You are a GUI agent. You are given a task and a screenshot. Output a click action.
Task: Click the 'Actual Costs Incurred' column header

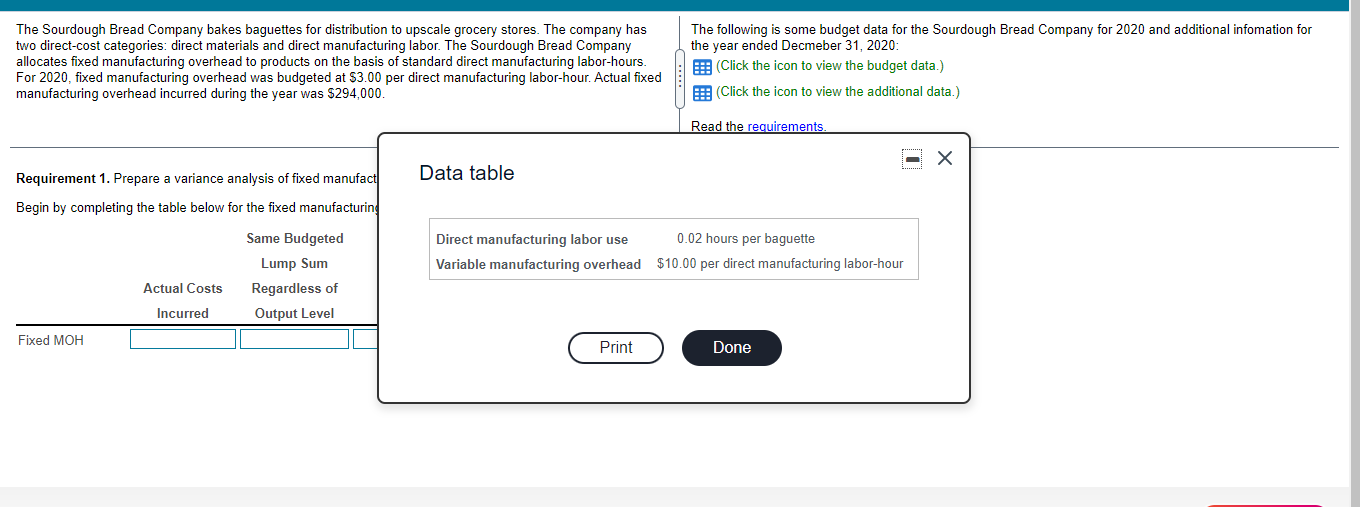pyautogui.click(x=183, y=301)
